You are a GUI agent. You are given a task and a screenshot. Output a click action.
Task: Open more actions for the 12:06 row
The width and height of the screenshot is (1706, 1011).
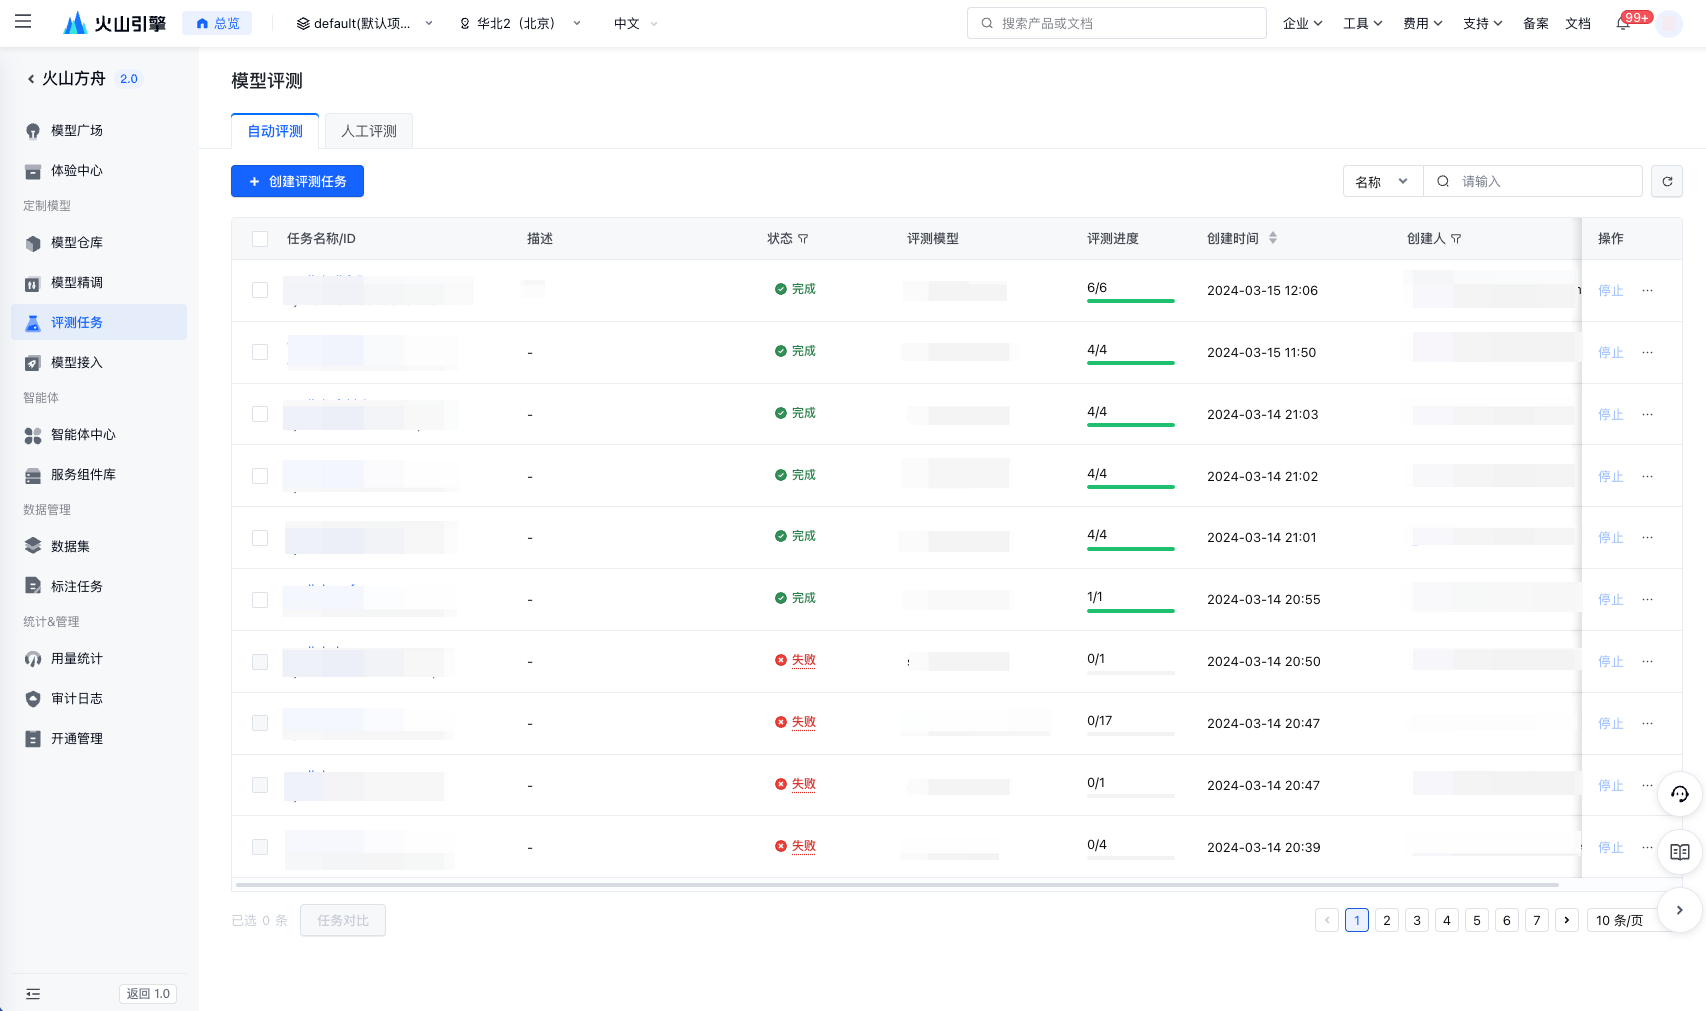click(1647, 291)
